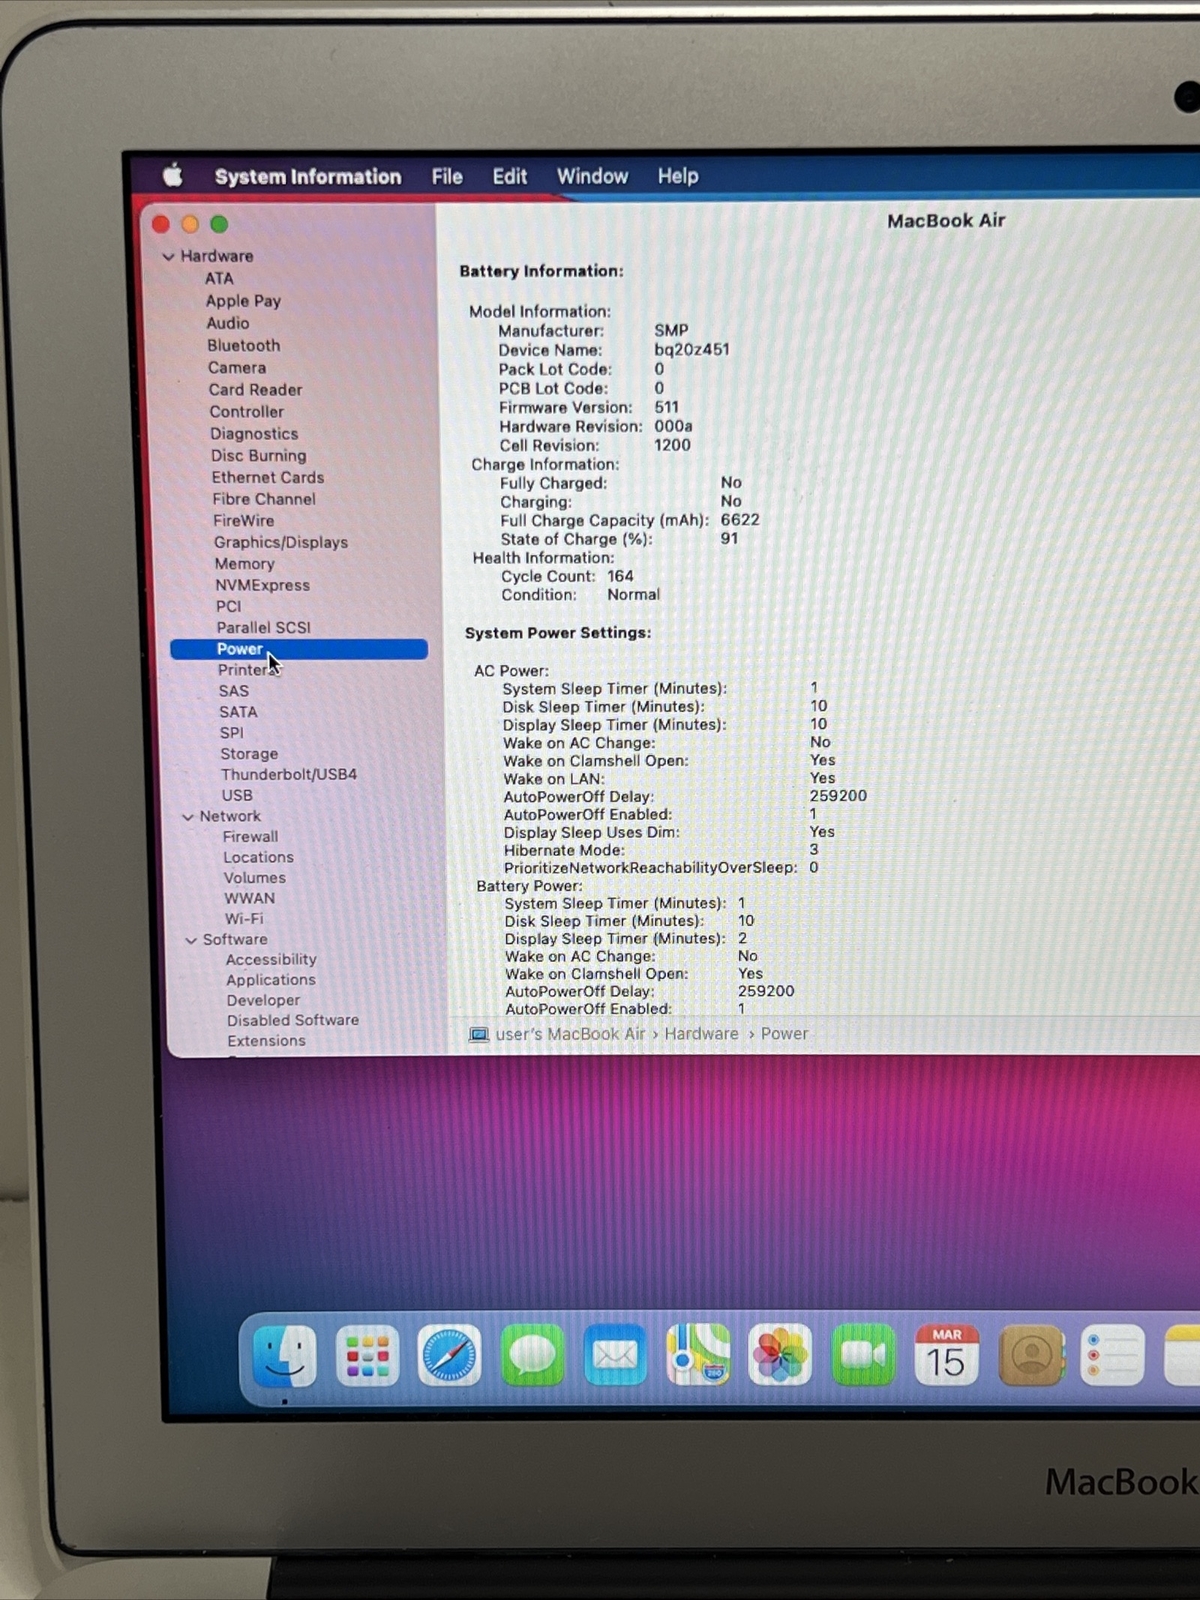Select Printers in the sidebar
Image resolution: width=1200 pixels, height=1600 pixels.
point(248,670)
